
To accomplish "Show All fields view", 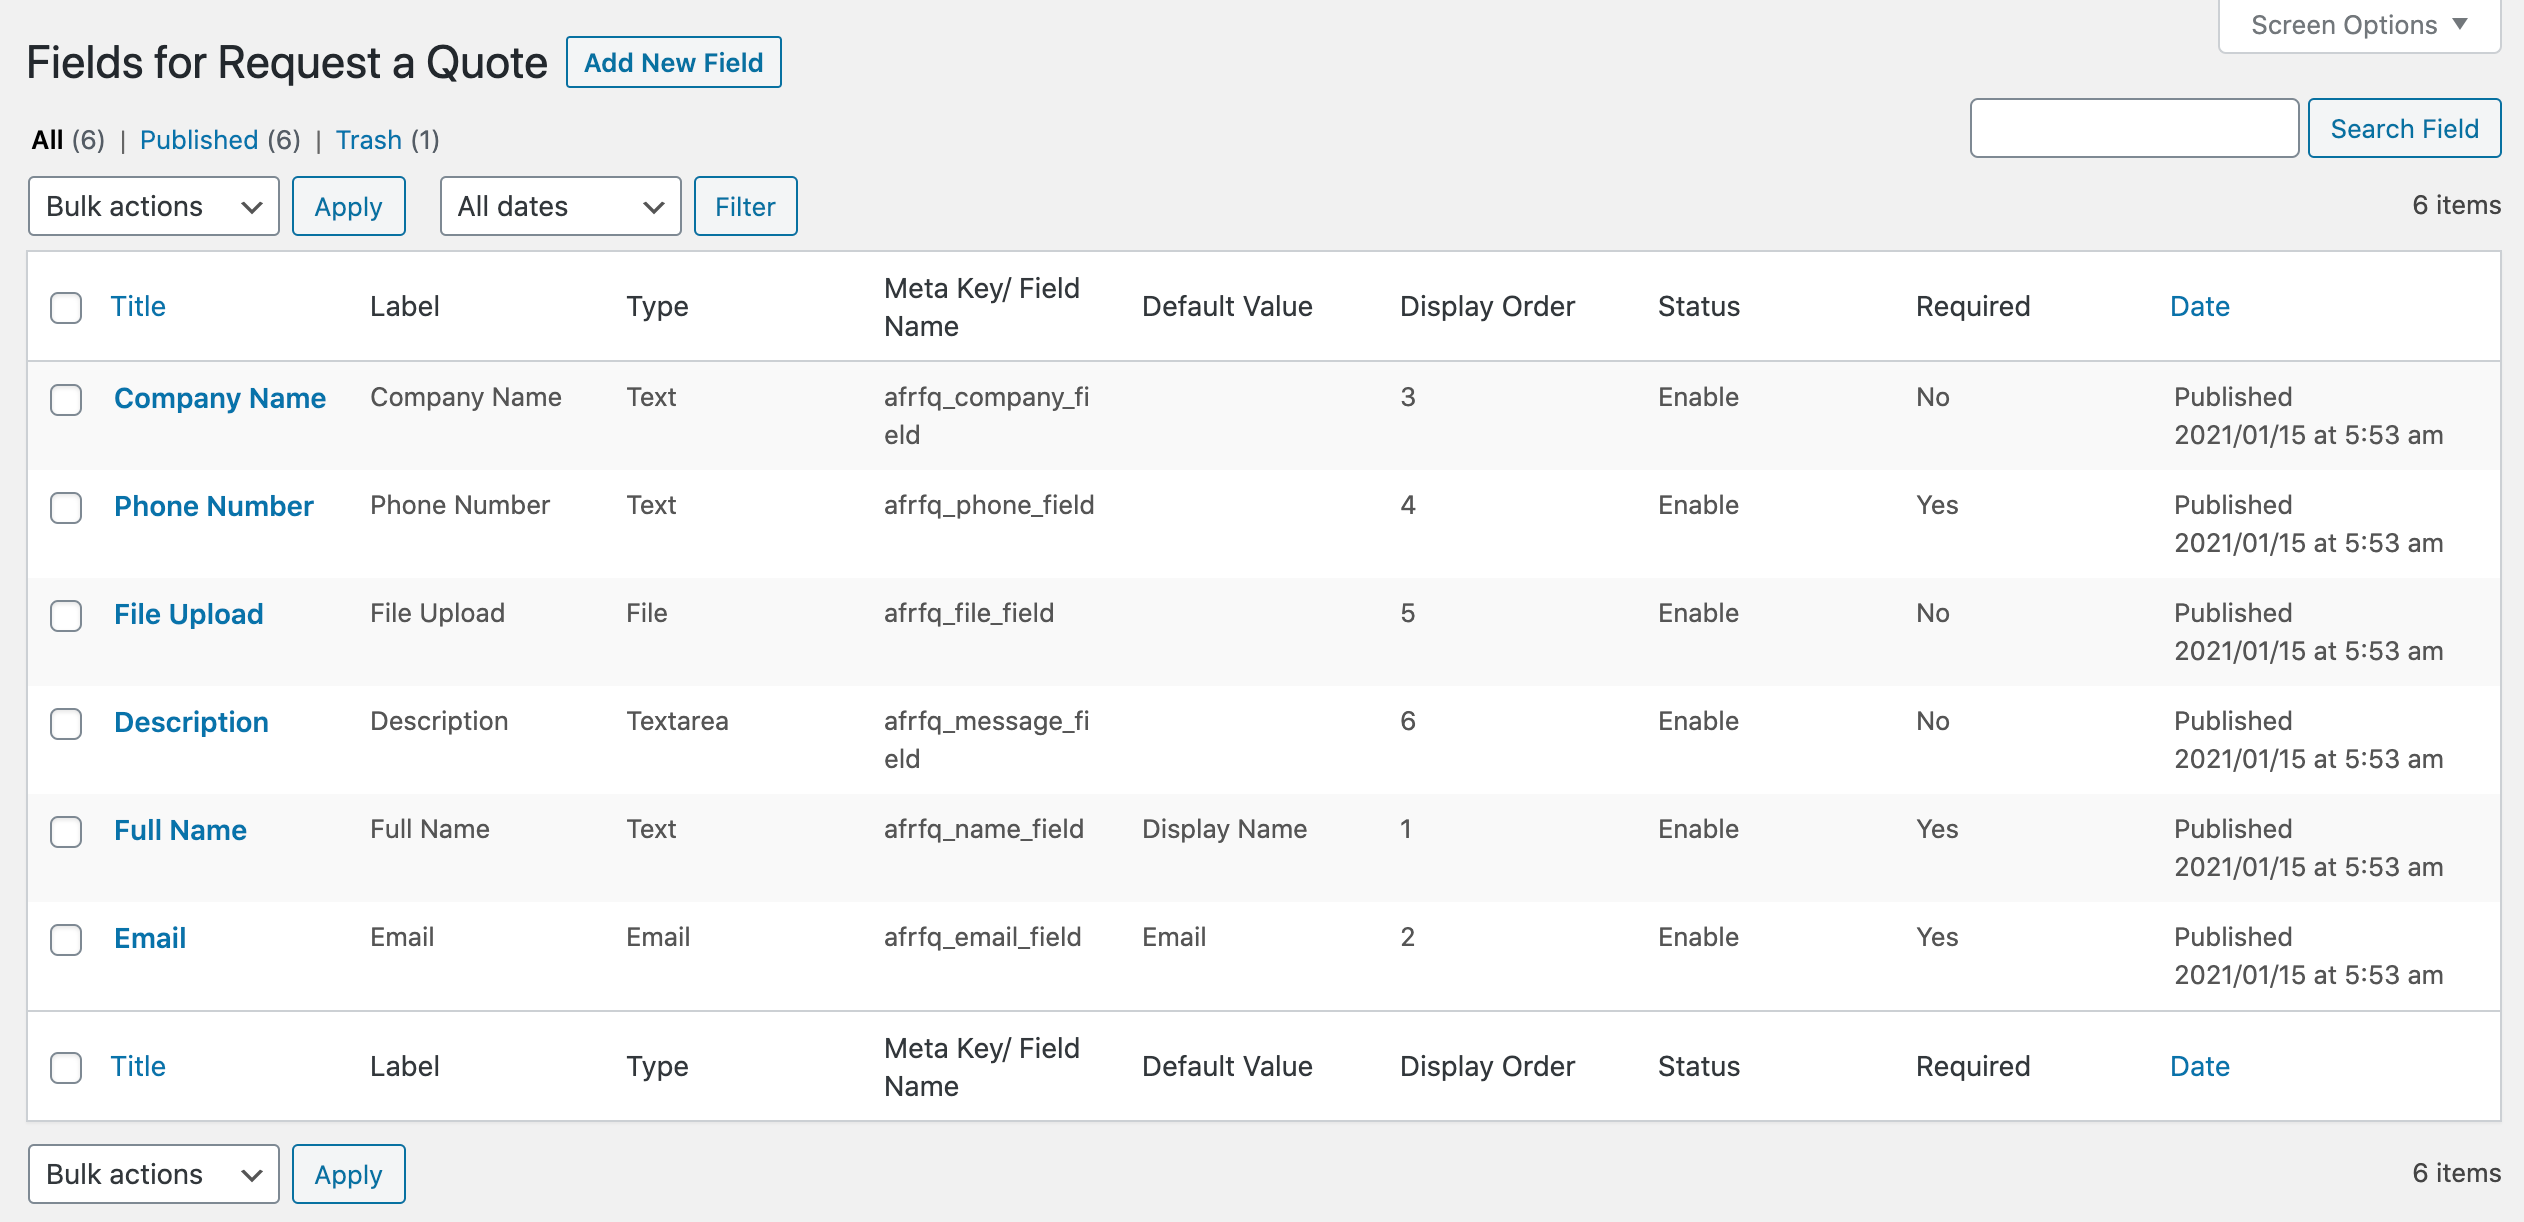I will tap(47, 139).
